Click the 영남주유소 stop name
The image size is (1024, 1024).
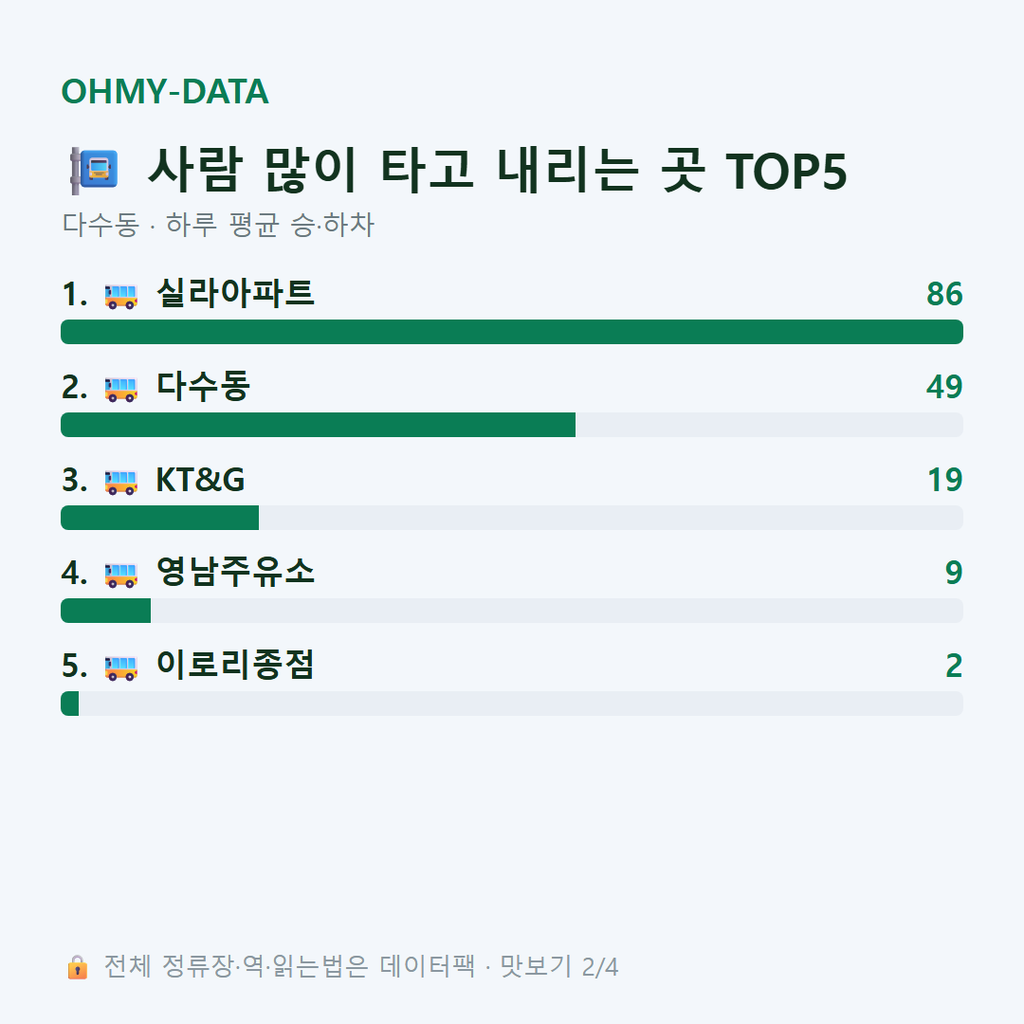tap(235, 571)
